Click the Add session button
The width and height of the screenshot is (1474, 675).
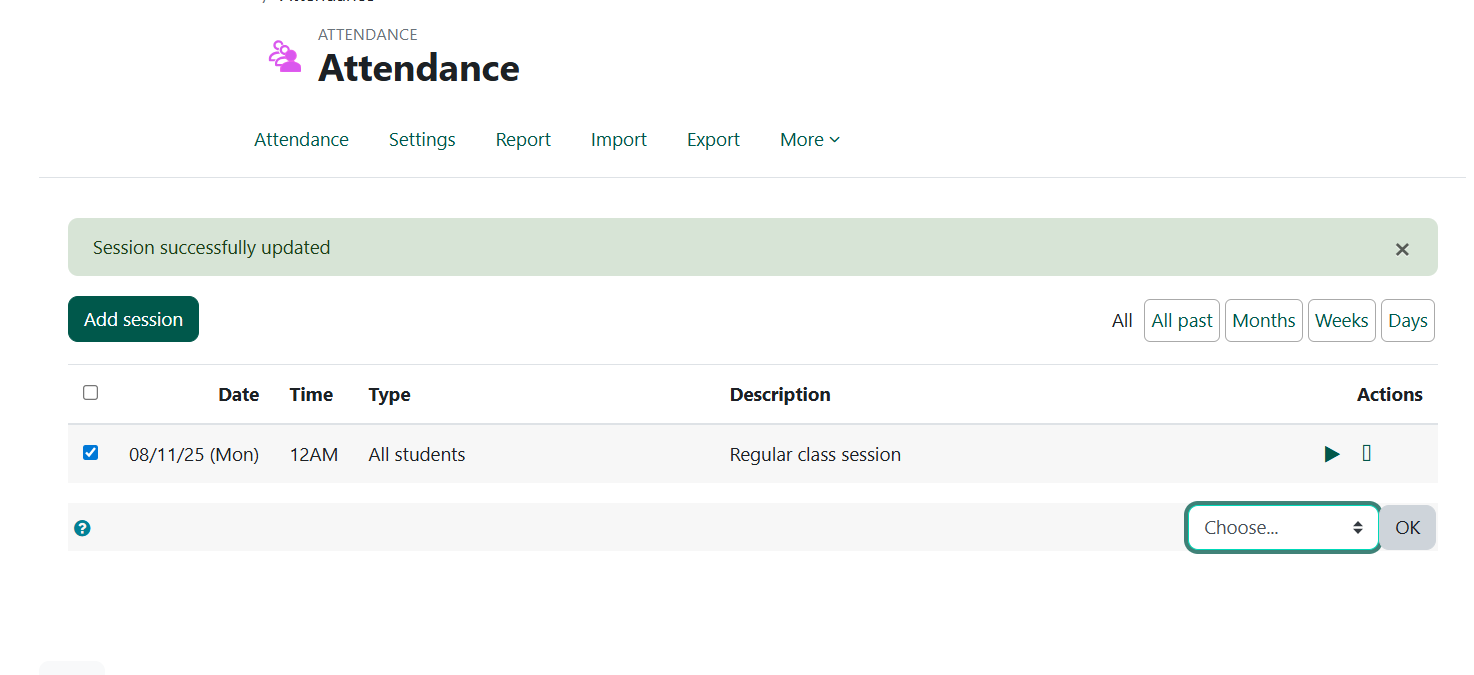[x=133, y=319]
